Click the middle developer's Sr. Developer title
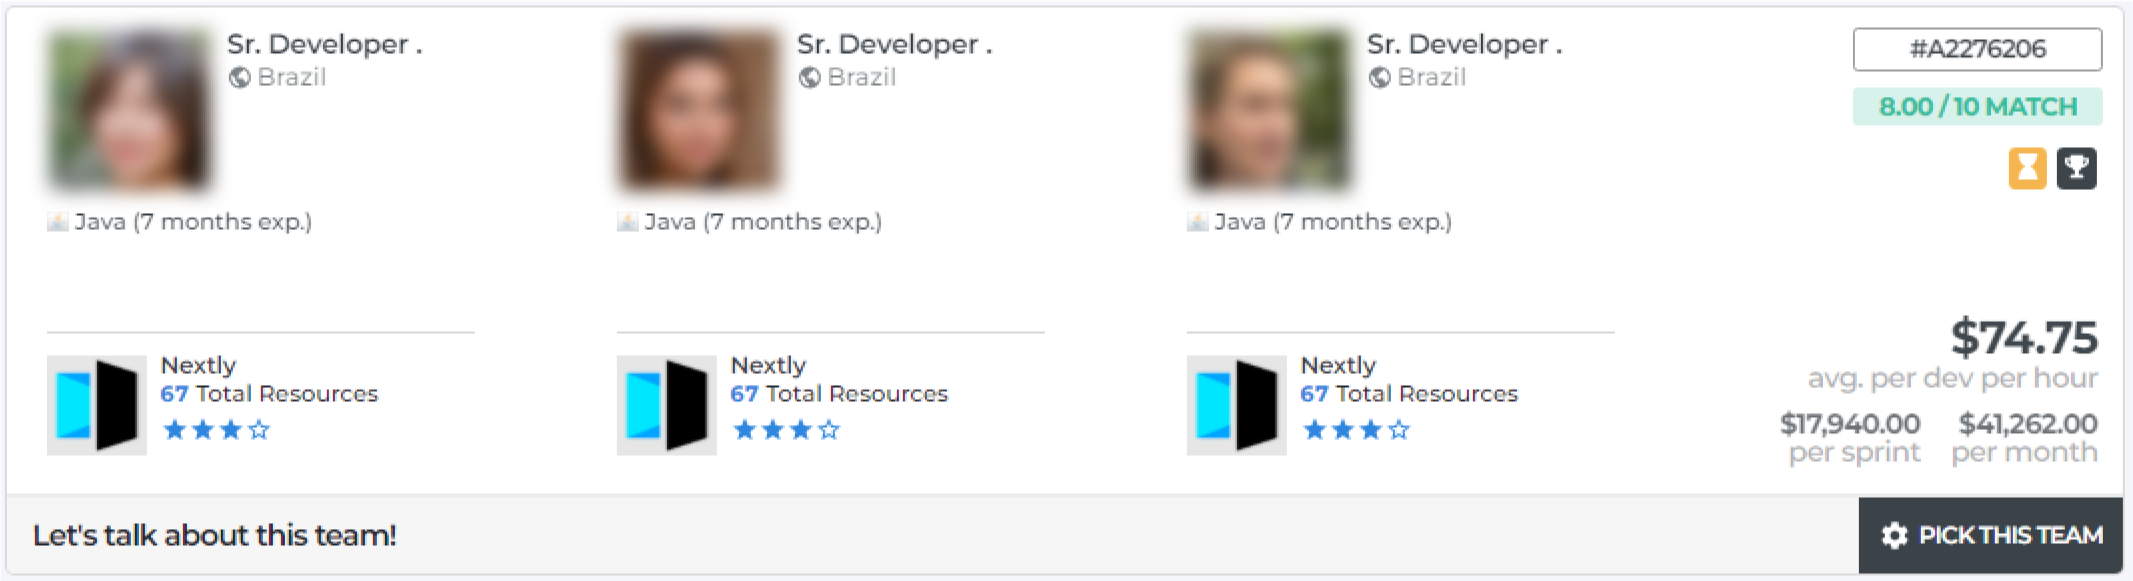The image size is (2133, 581). 893,44
